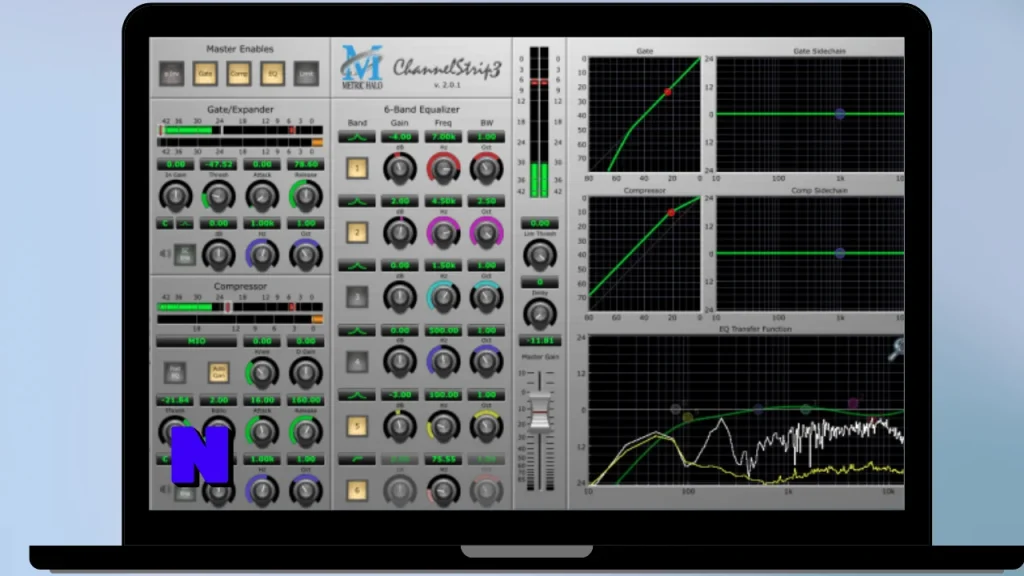The height and width of the screenshot is (576, 1024).
Task: Click compressor release field 160.00
Action: [306, 400]
